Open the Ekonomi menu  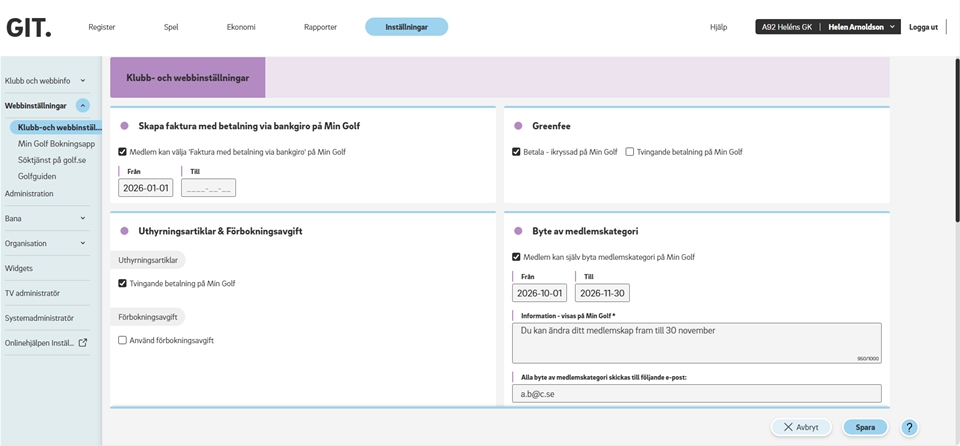coord(240,27)
